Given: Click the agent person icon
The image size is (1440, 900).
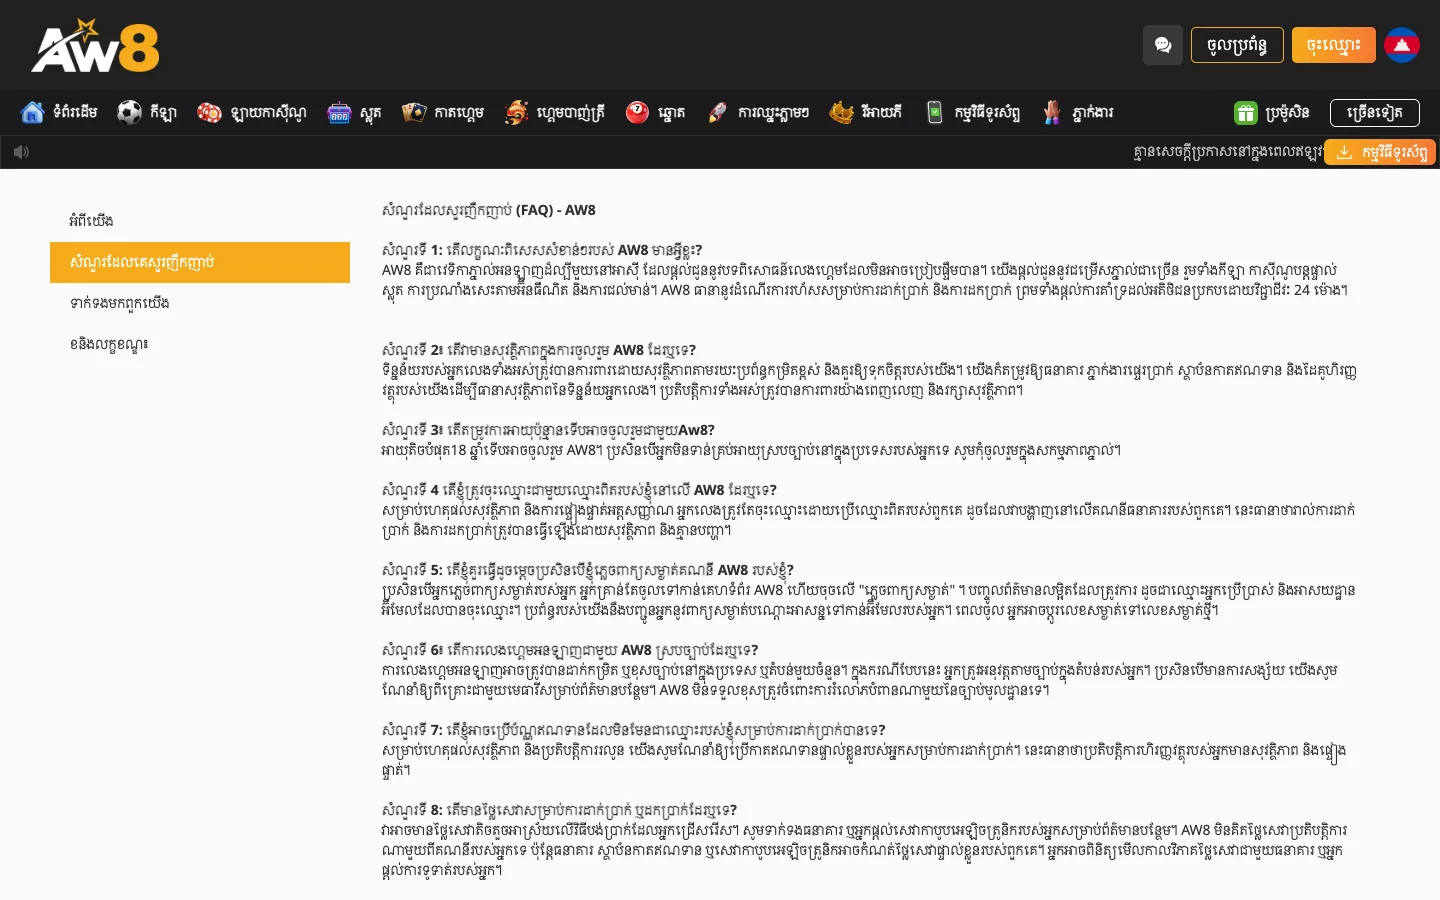Looking at the screenshot, I should coord(1051,113).
